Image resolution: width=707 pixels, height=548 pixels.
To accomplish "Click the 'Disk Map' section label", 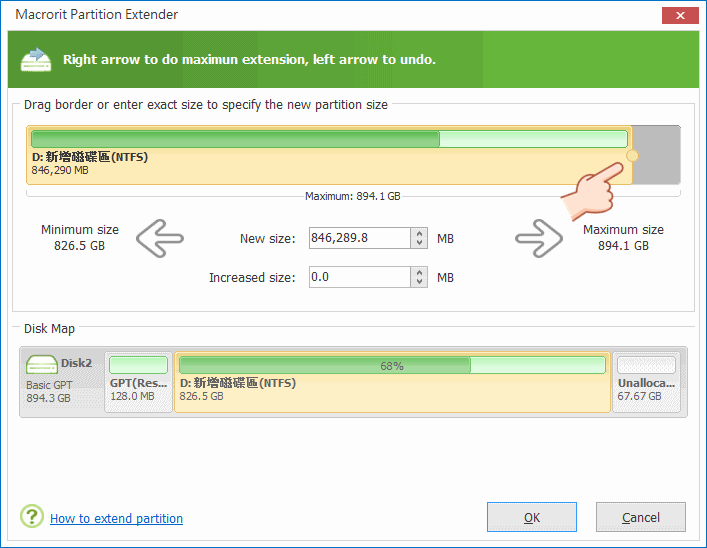I will (49, 328).
